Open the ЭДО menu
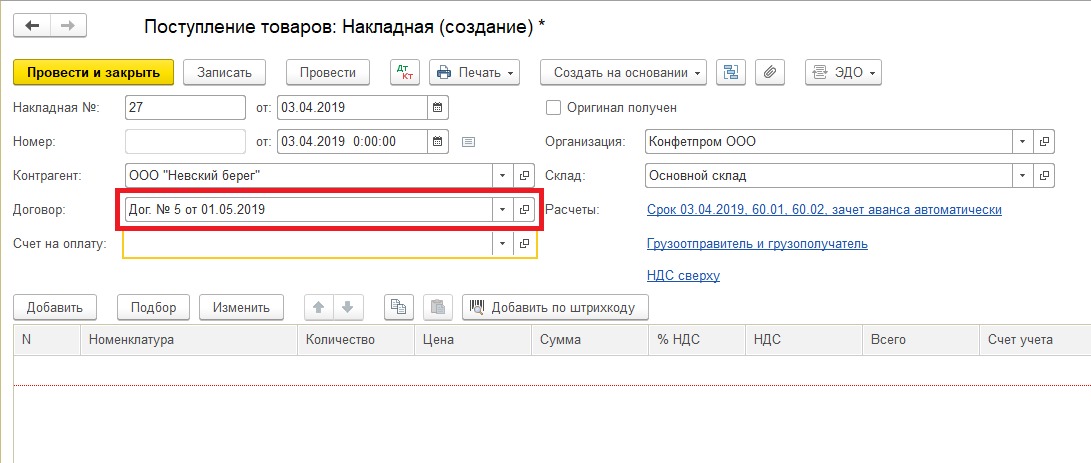Image resolution: width=1091 pixels, height=463 pixels. click(843, 73)
